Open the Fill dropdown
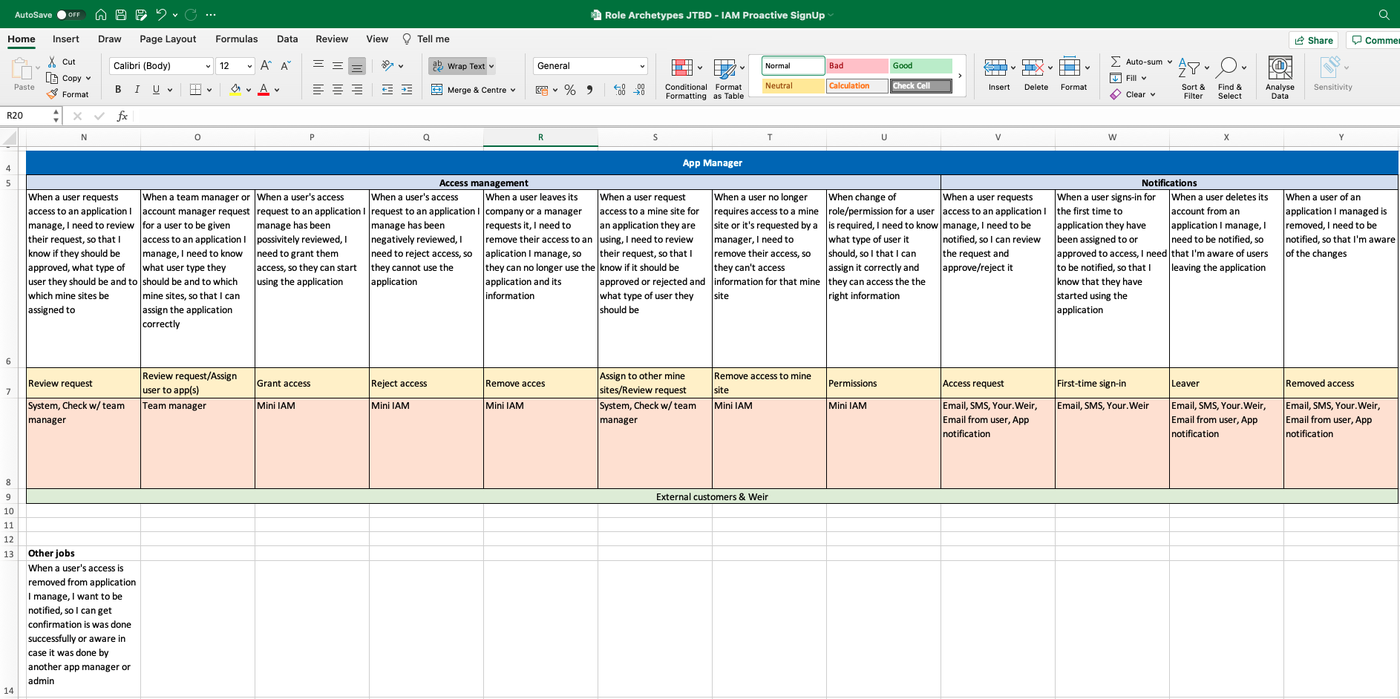Viewport: 1400px width, 699px height. tap(1128, 78)
